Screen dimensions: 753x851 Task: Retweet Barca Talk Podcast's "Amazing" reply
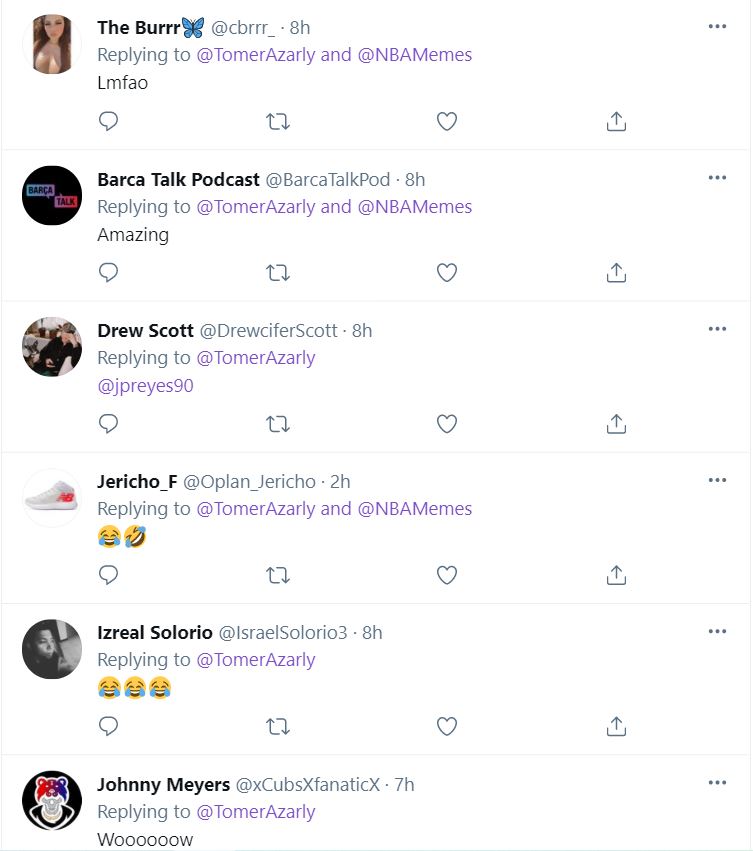click(278, 272)
